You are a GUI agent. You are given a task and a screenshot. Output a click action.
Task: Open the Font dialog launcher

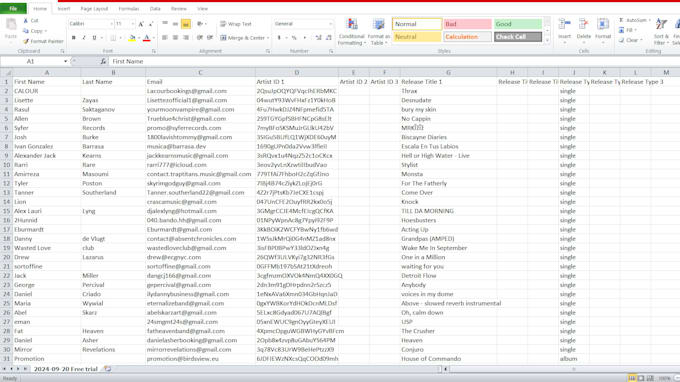[154, 51]
